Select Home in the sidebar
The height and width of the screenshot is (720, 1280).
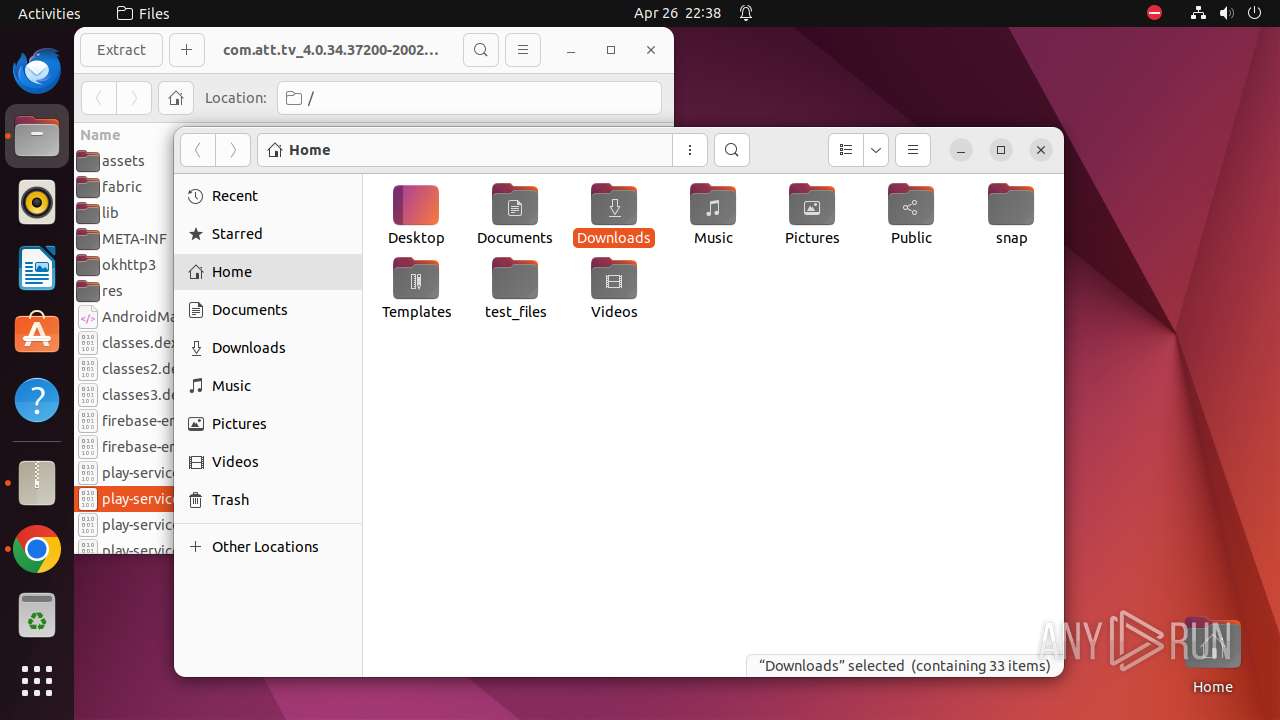pyautogui.click(x=268, y=272)
